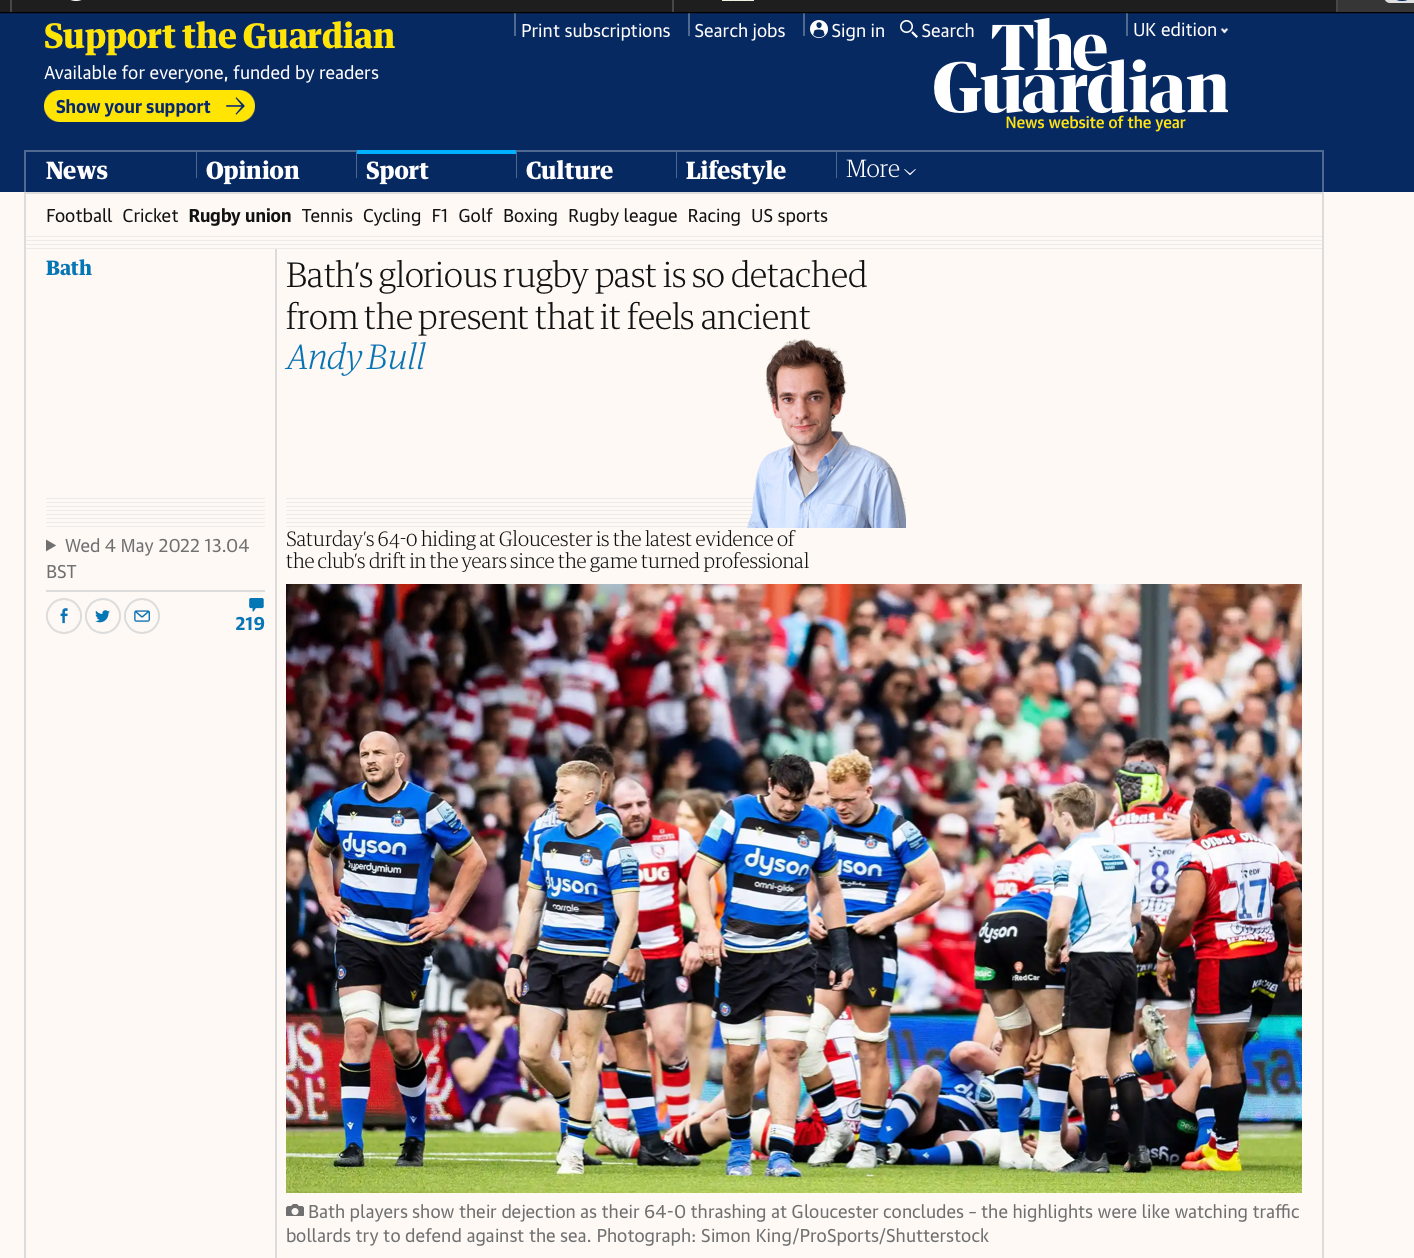Share article via email icon
The height and width of the screenshot is (1258, 1414).
(142, 616)
